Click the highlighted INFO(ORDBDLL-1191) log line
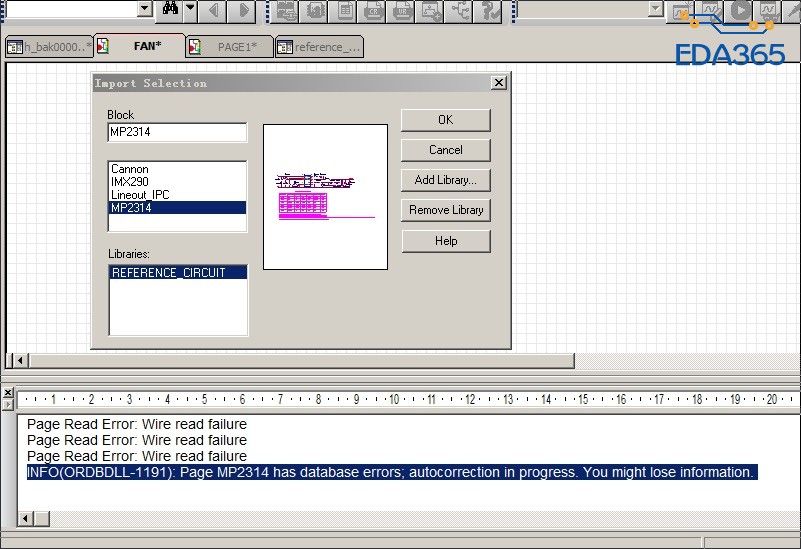This screenshot has width=801, height=549. pyautogui.click(x=392, y=472)
